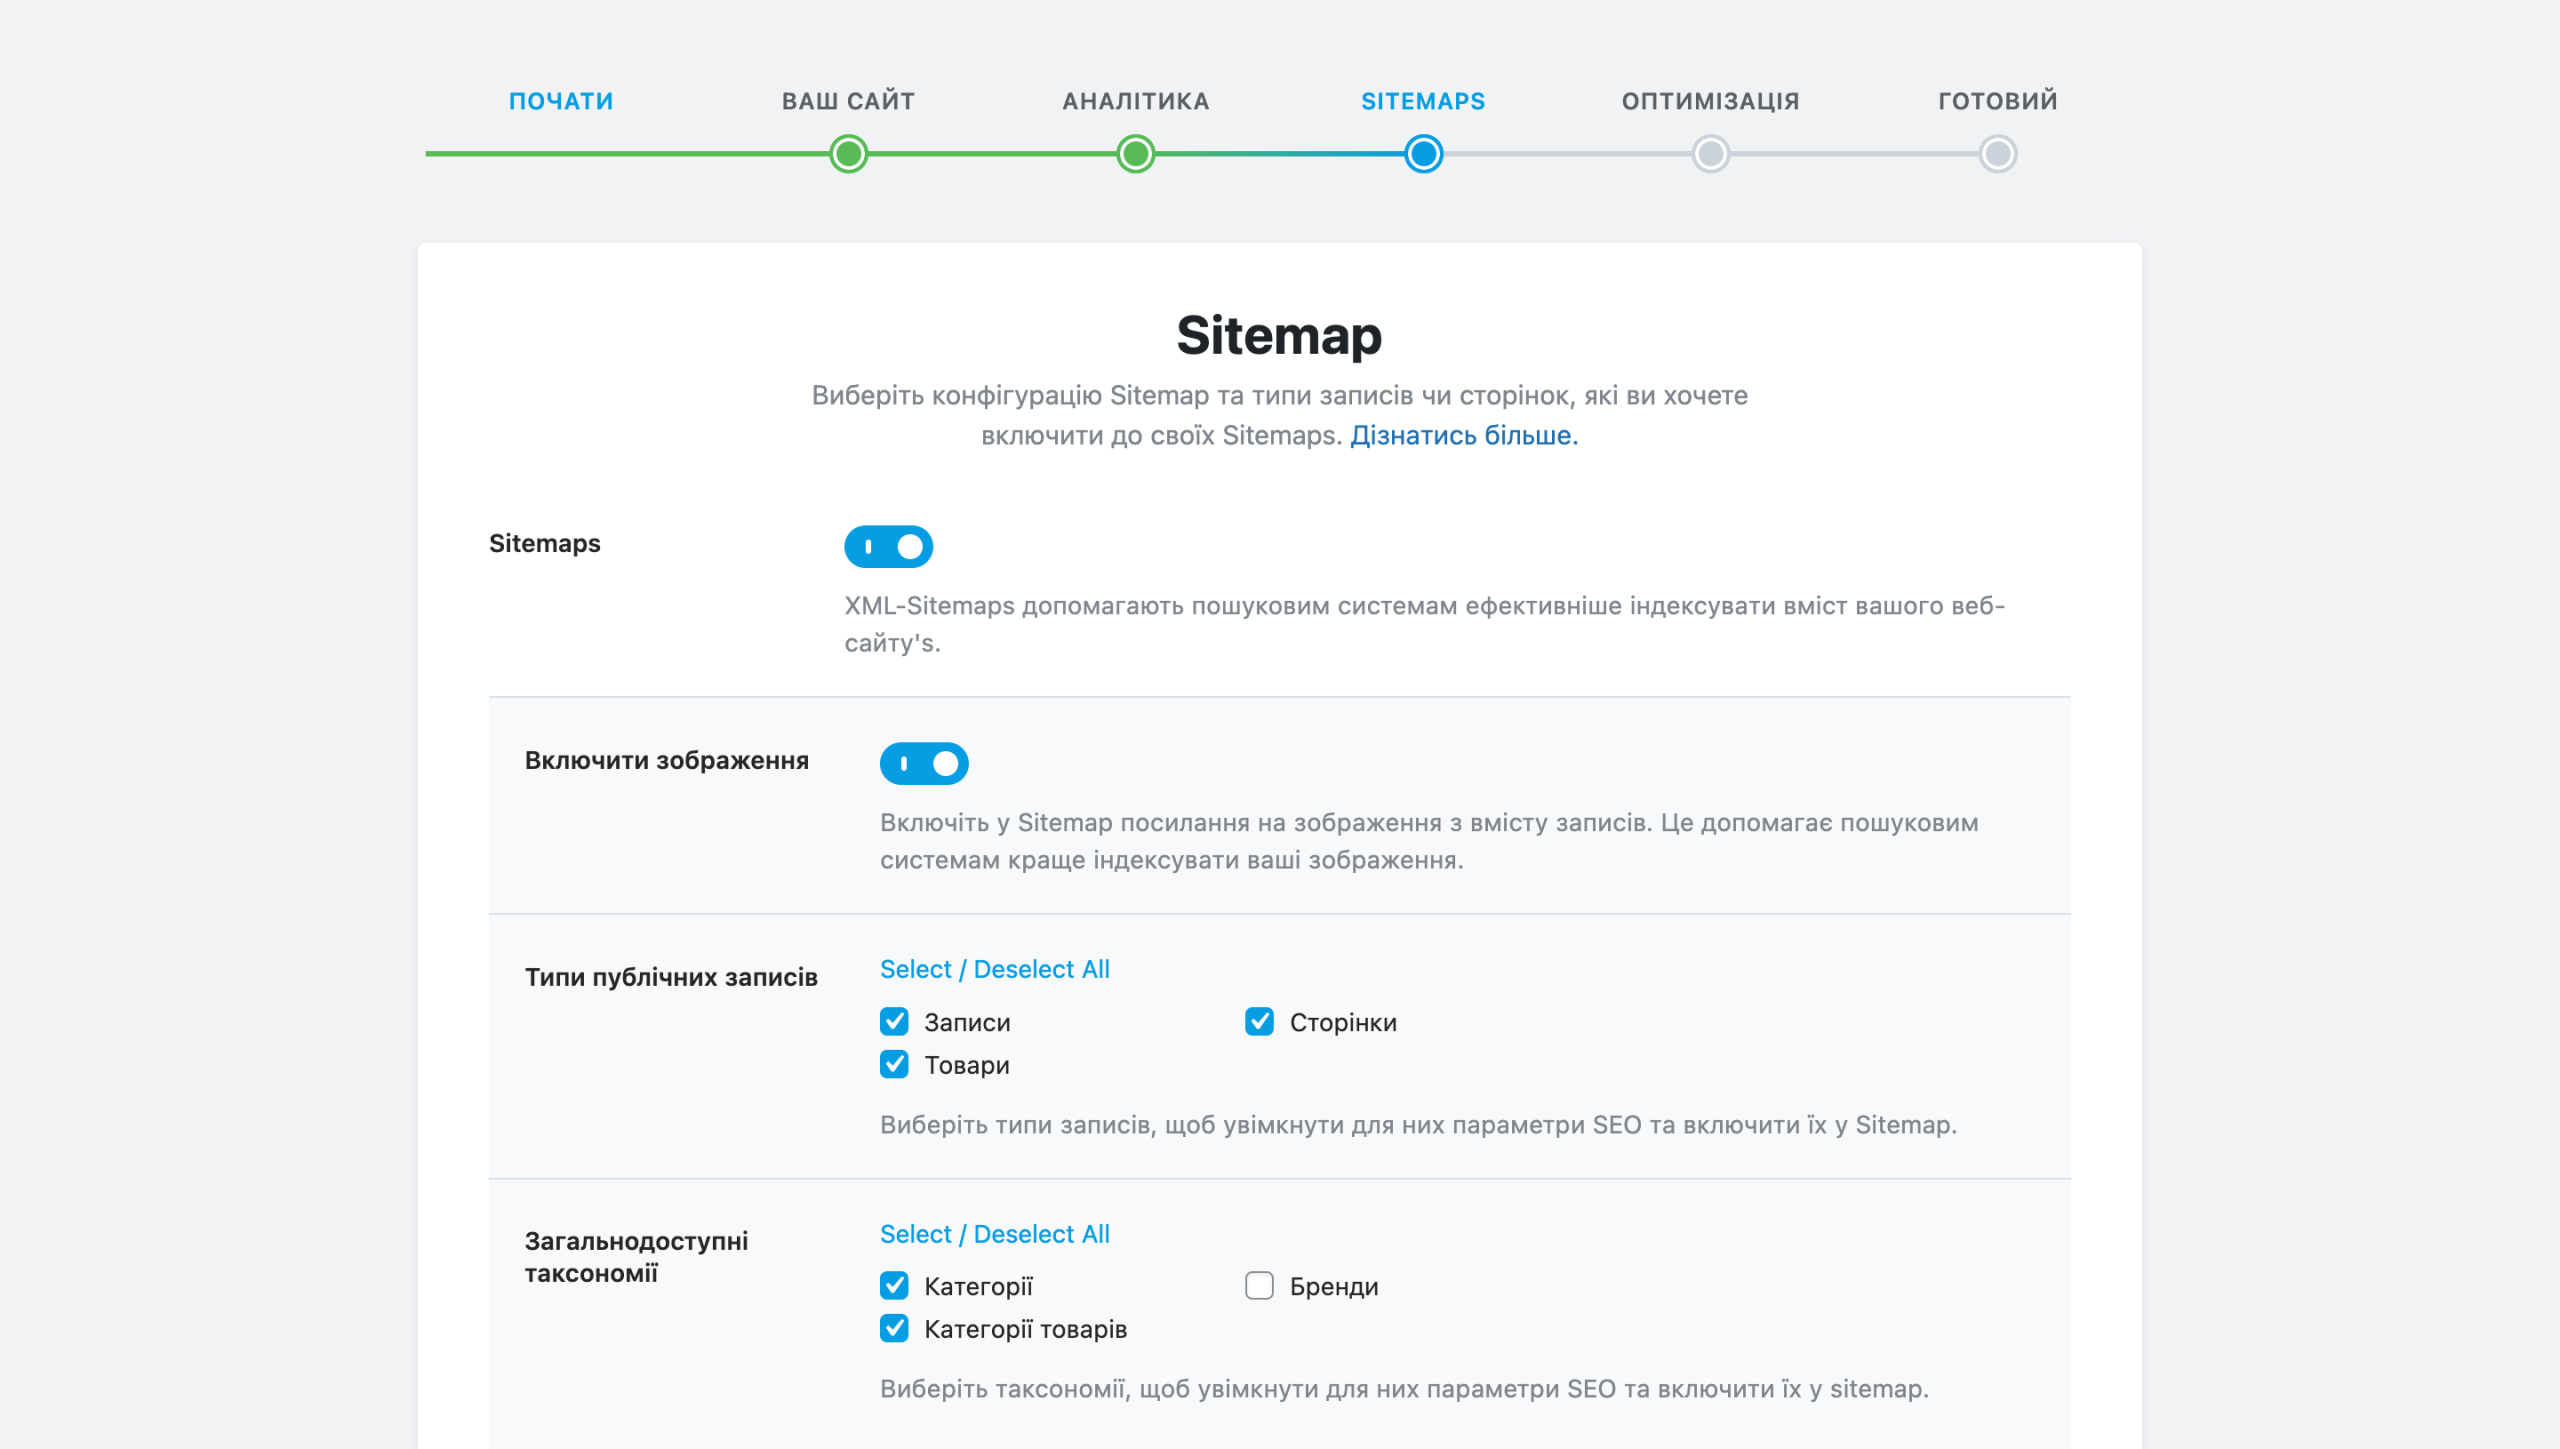Click the Оптимізація step circle
2560x1449 pixels.
(x=1710, y=154)
